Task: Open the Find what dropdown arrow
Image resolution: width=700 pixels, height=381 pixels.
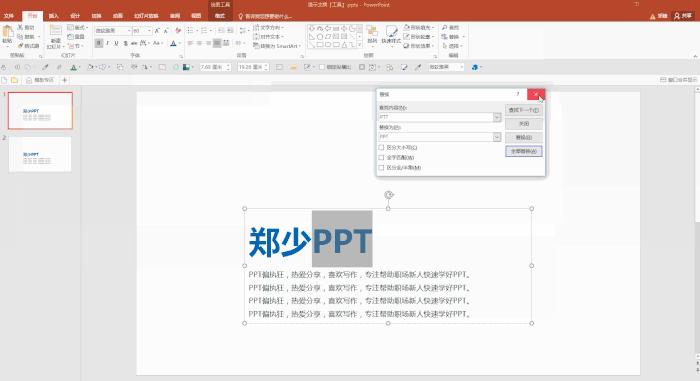Action: (497, 117)
